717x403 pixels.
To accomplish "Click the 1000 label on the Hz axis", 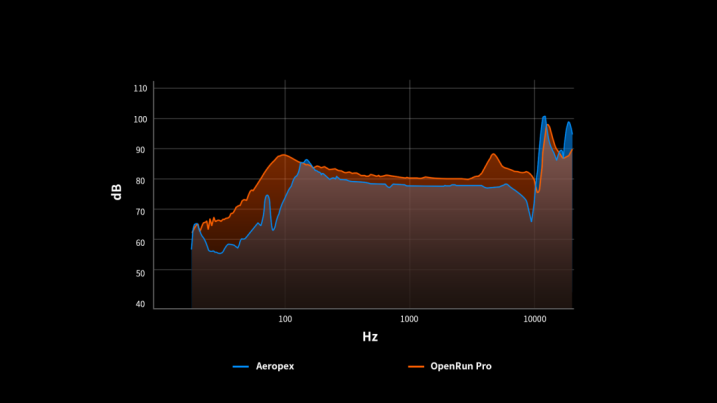I will (409, 319).
